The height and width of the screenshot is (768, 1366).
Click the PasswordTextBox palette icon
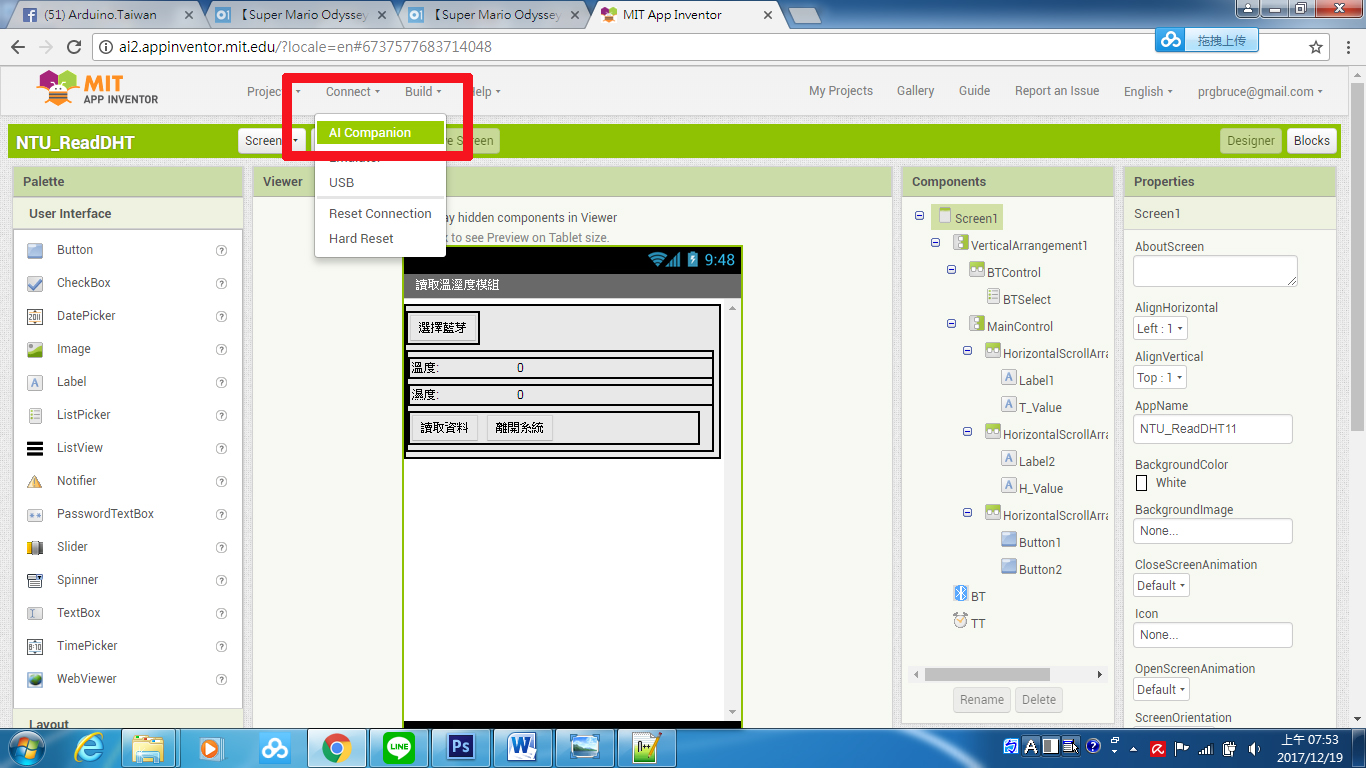pyautogui.click(x=35, y=514)
